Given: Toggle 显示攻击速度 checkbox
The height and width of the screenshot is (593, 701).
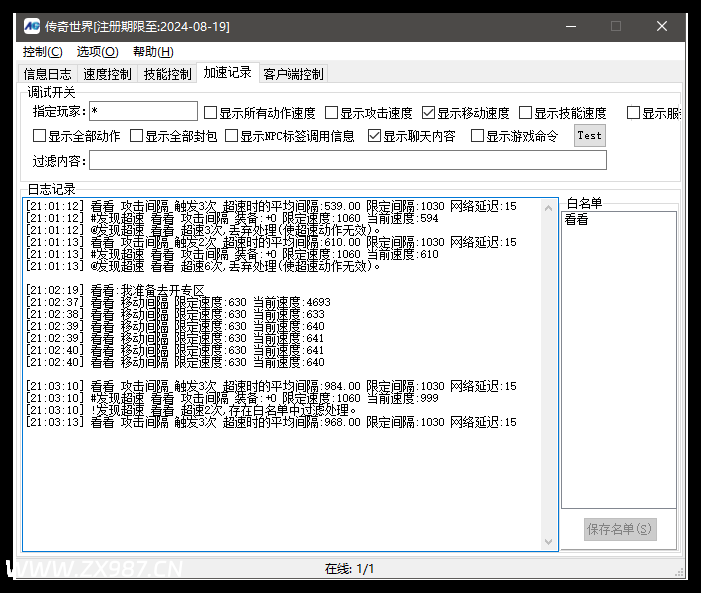Looking at the screenshot, I should tap(331, 112).
